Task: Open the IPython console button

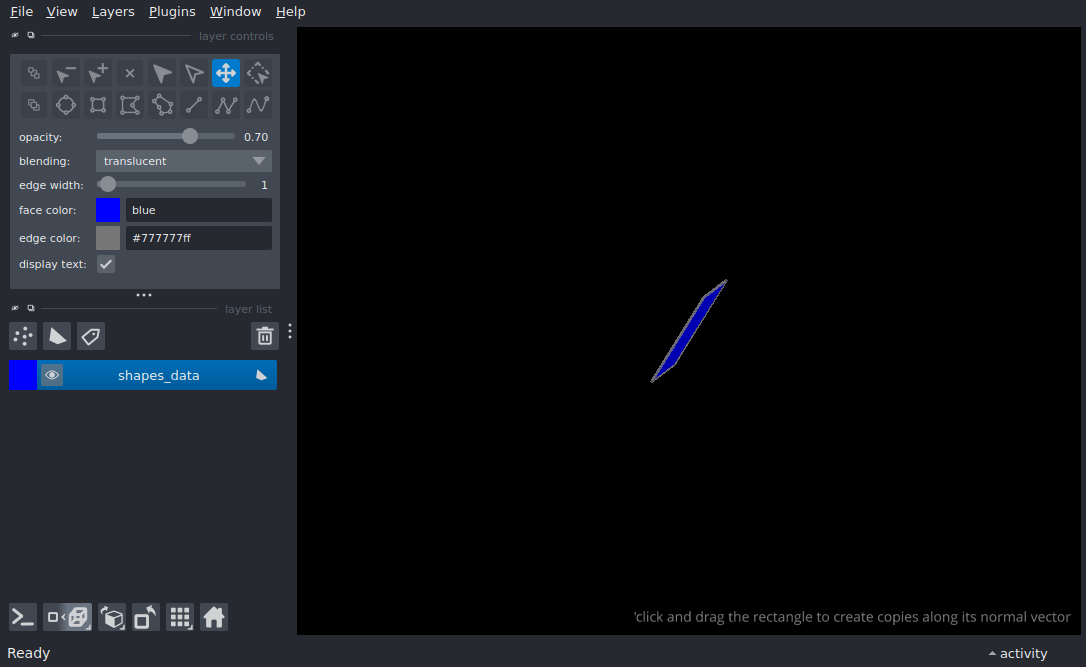Action: [x=23, y=617]
